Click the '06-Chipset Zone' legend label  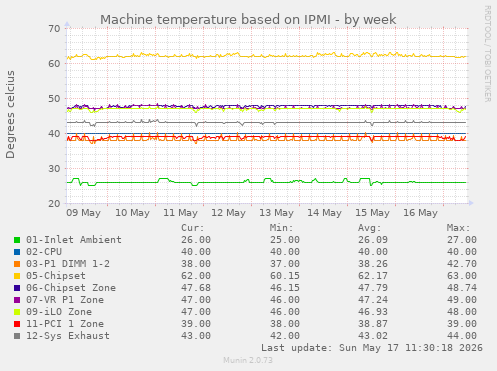[x=71, y=288]
